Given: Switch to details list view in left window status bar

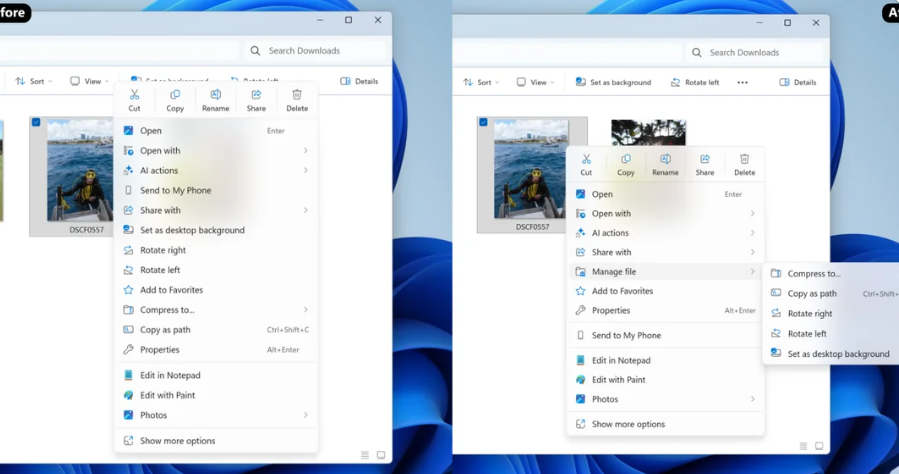Looking at the screenshot, I should tap(365, 455).
